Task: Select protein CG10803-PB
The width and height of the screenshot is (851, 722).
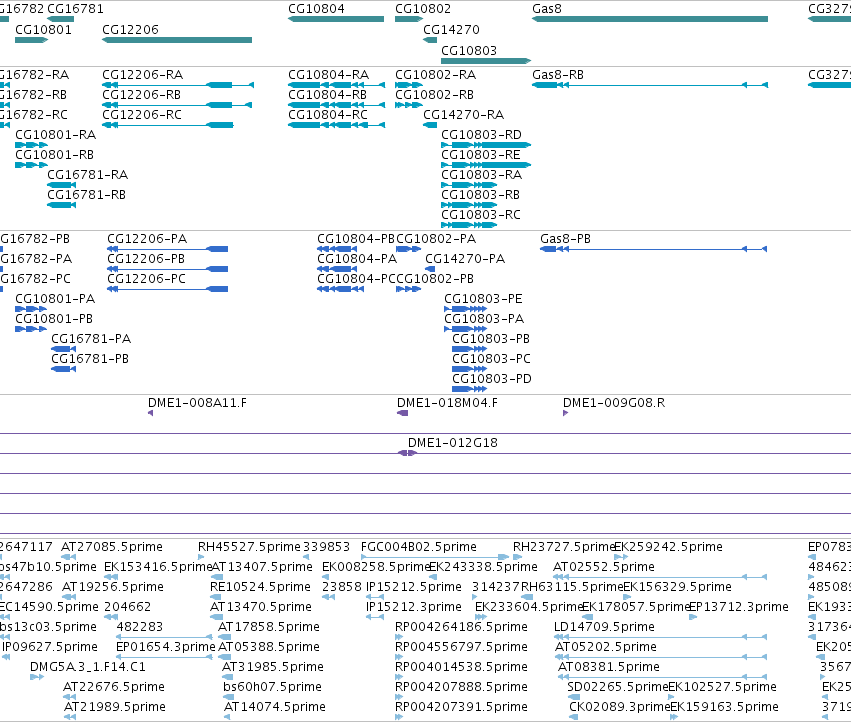Action: click(469, 349)
